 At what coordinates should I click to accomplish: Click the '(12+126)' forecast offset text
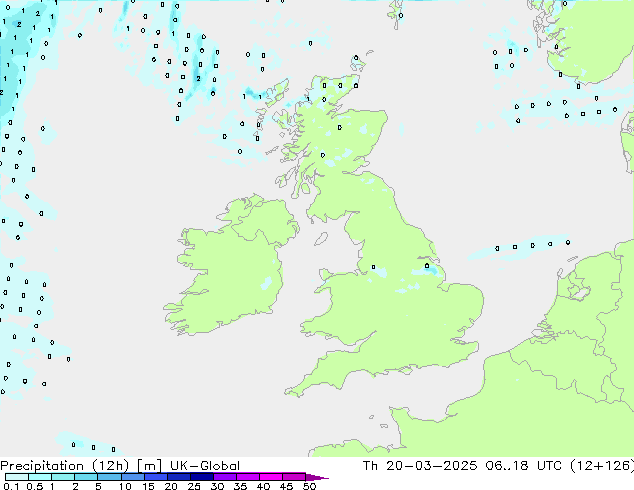602,466
